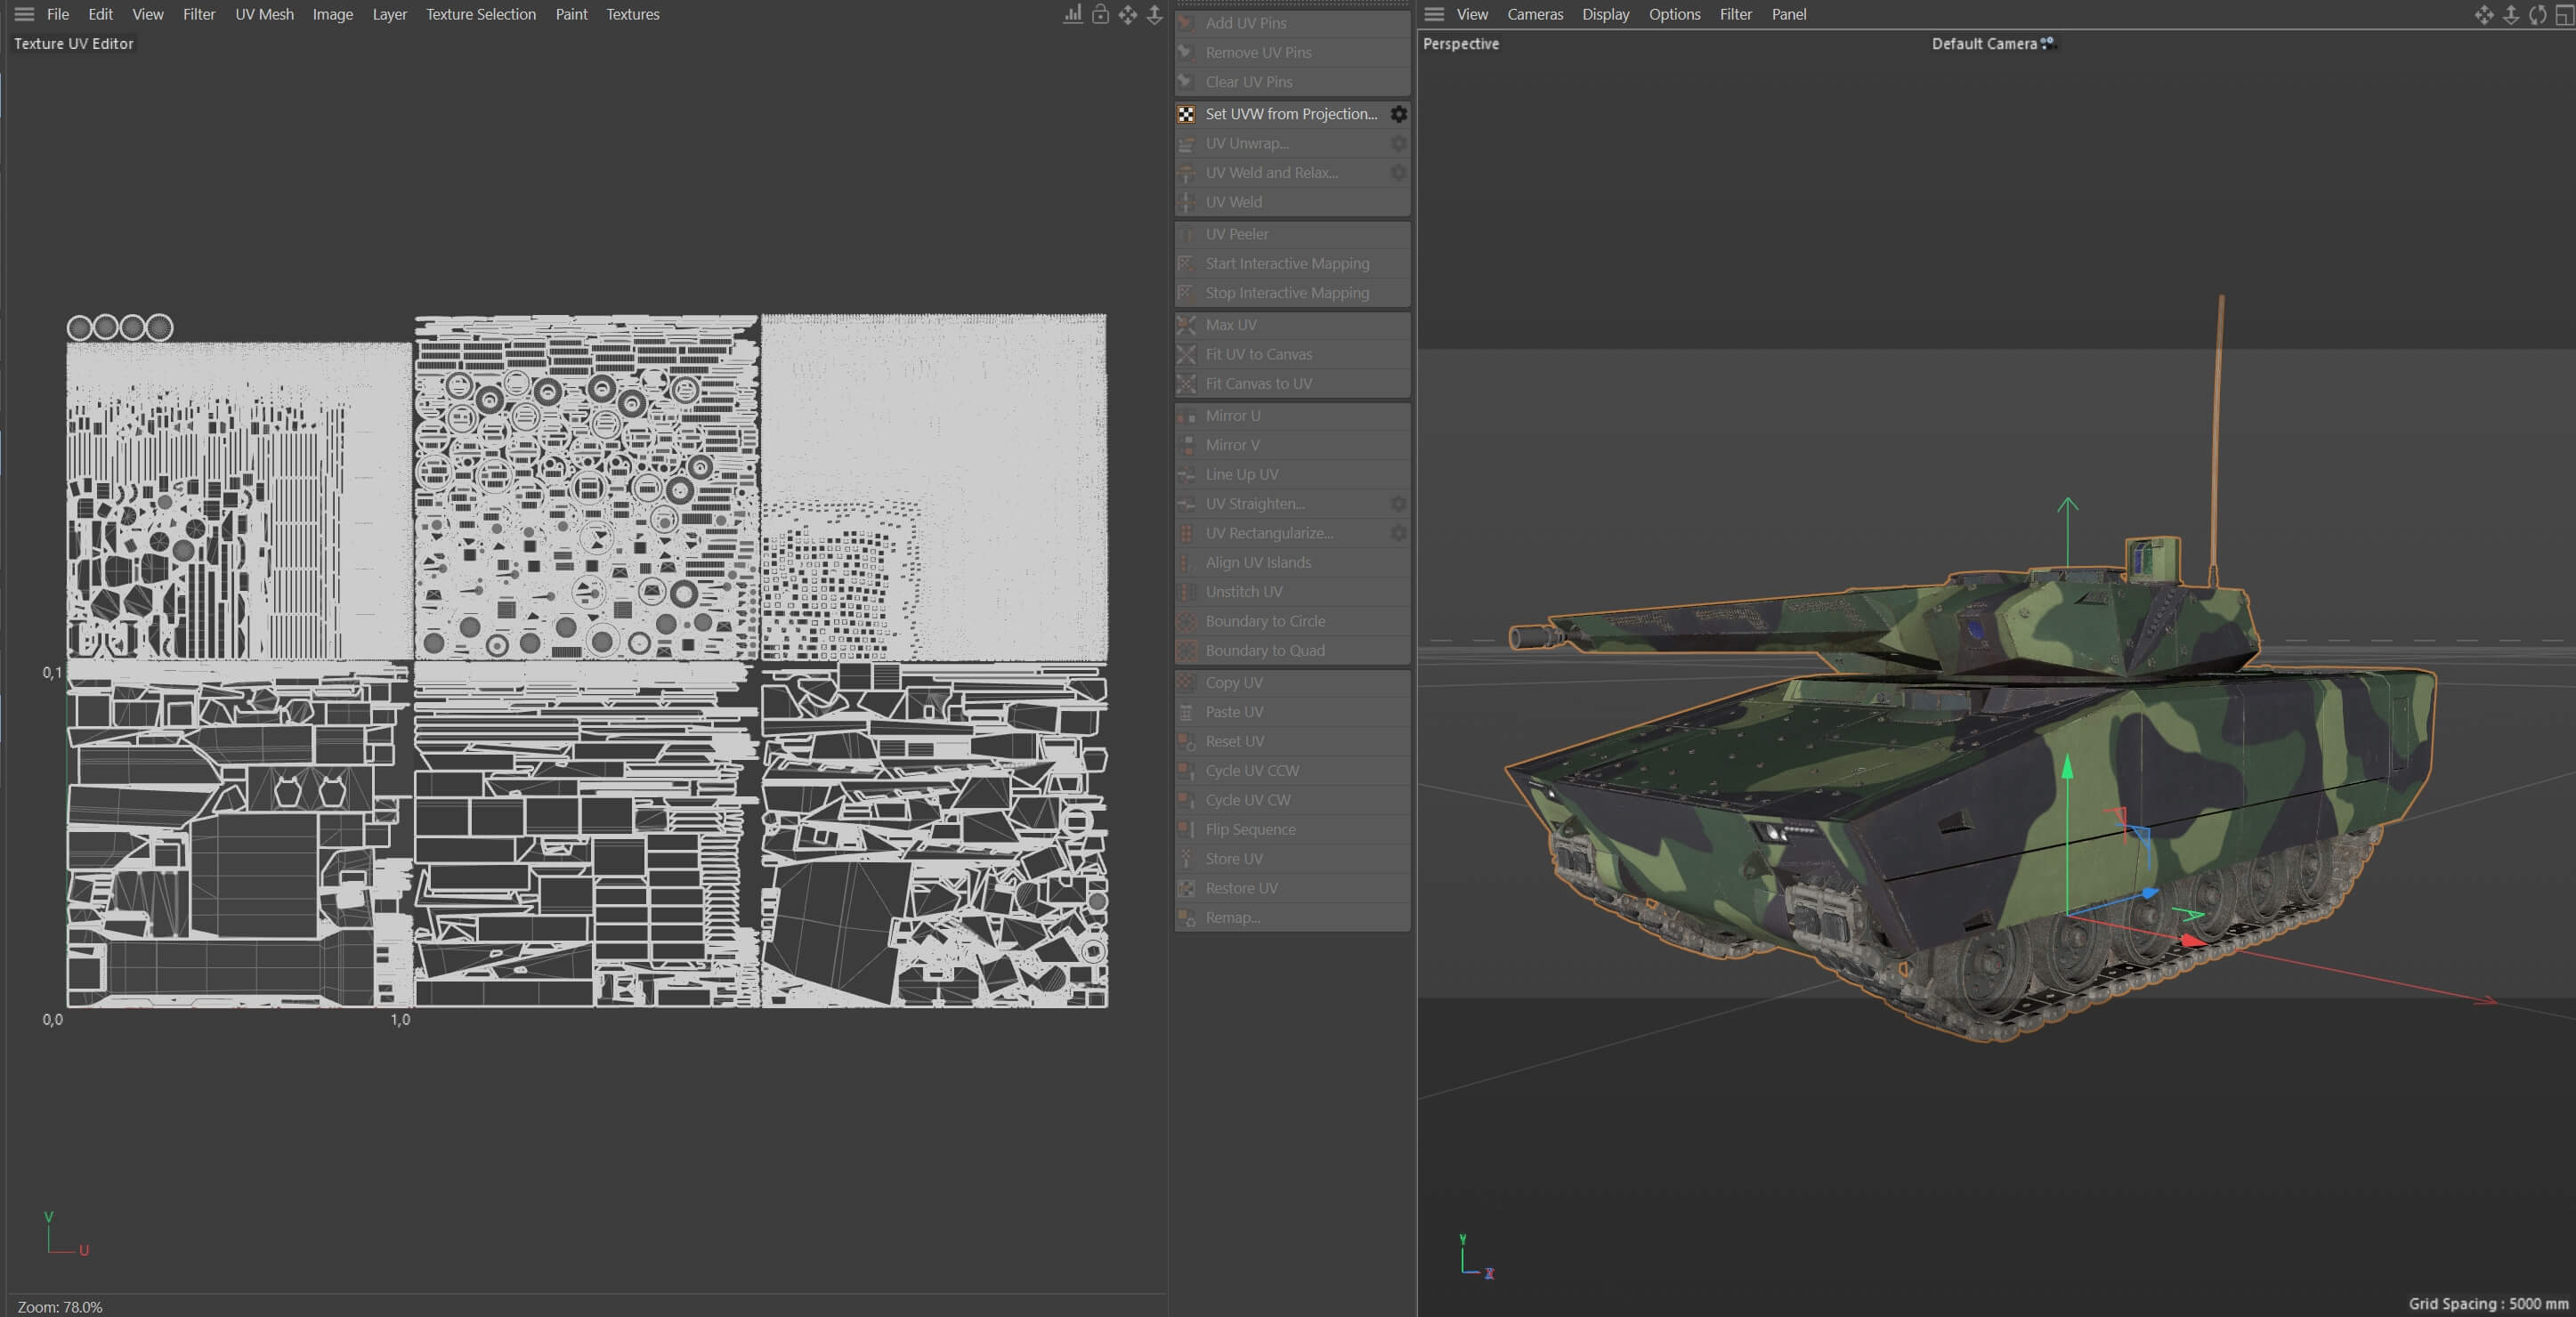Open the Texture Selection menu
Viewport: 2576px width, 1317px height.
[480, 14]
